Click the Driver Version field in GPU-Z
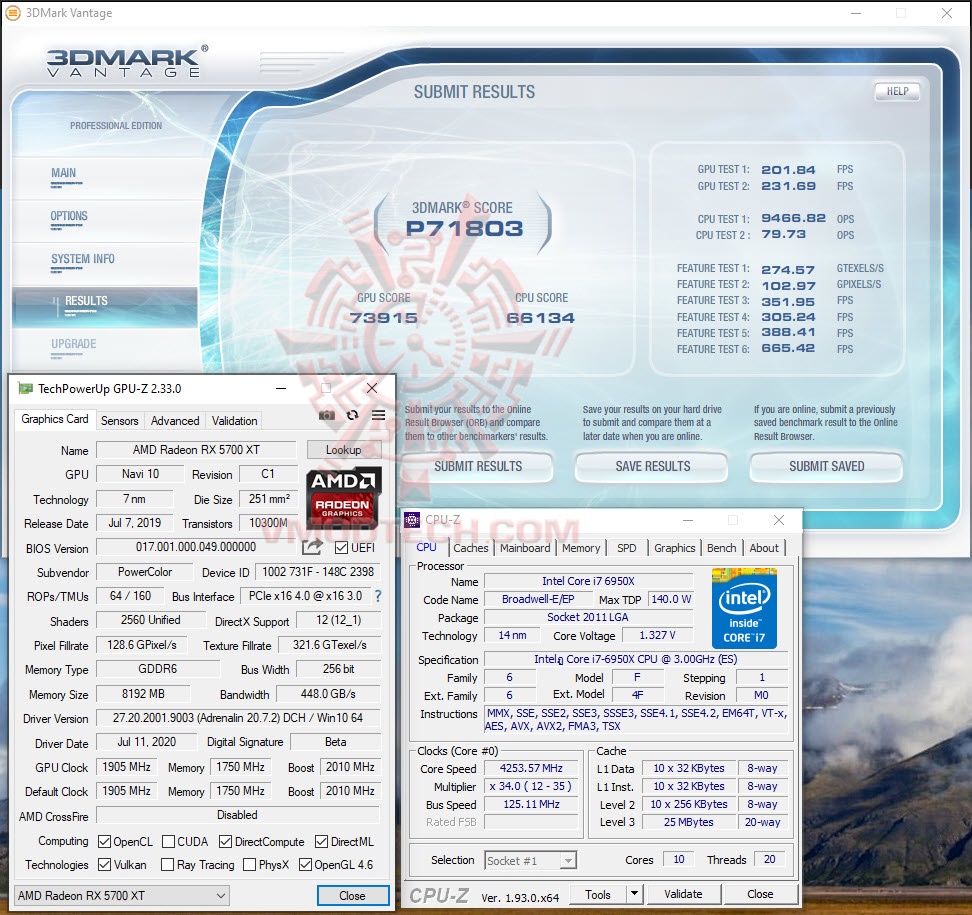The height and width of the screenshot is (915, 972). pos(238,718)
